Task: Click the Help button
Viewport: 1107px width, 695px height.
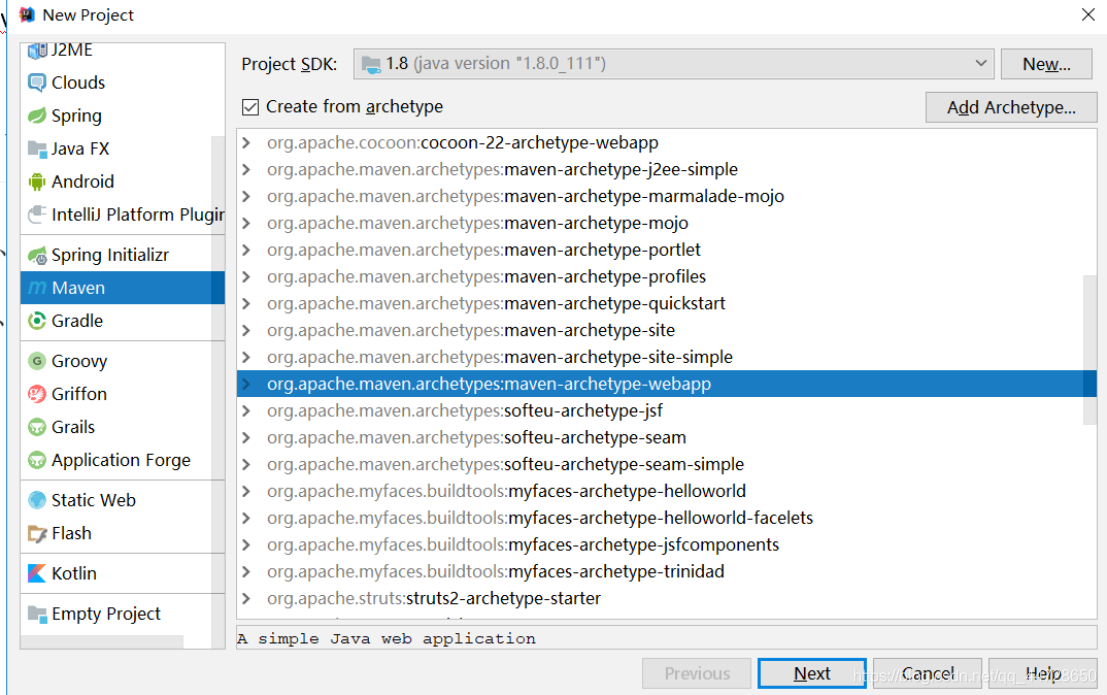Action: 1043,673
